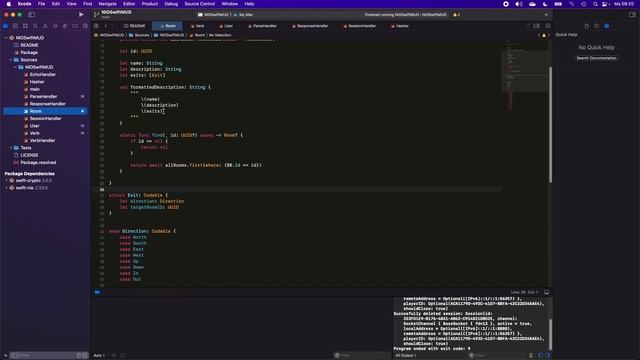Clear the console with trash icon
Image resolution: width=640 pixels, height=360 pixels.
(x=531, y=356)
